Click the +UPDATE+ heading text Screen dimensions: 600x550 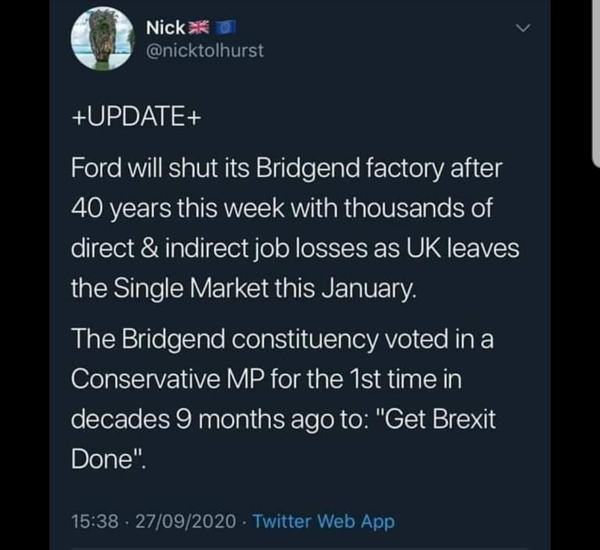pyautogui.click(x=137, y=116)
